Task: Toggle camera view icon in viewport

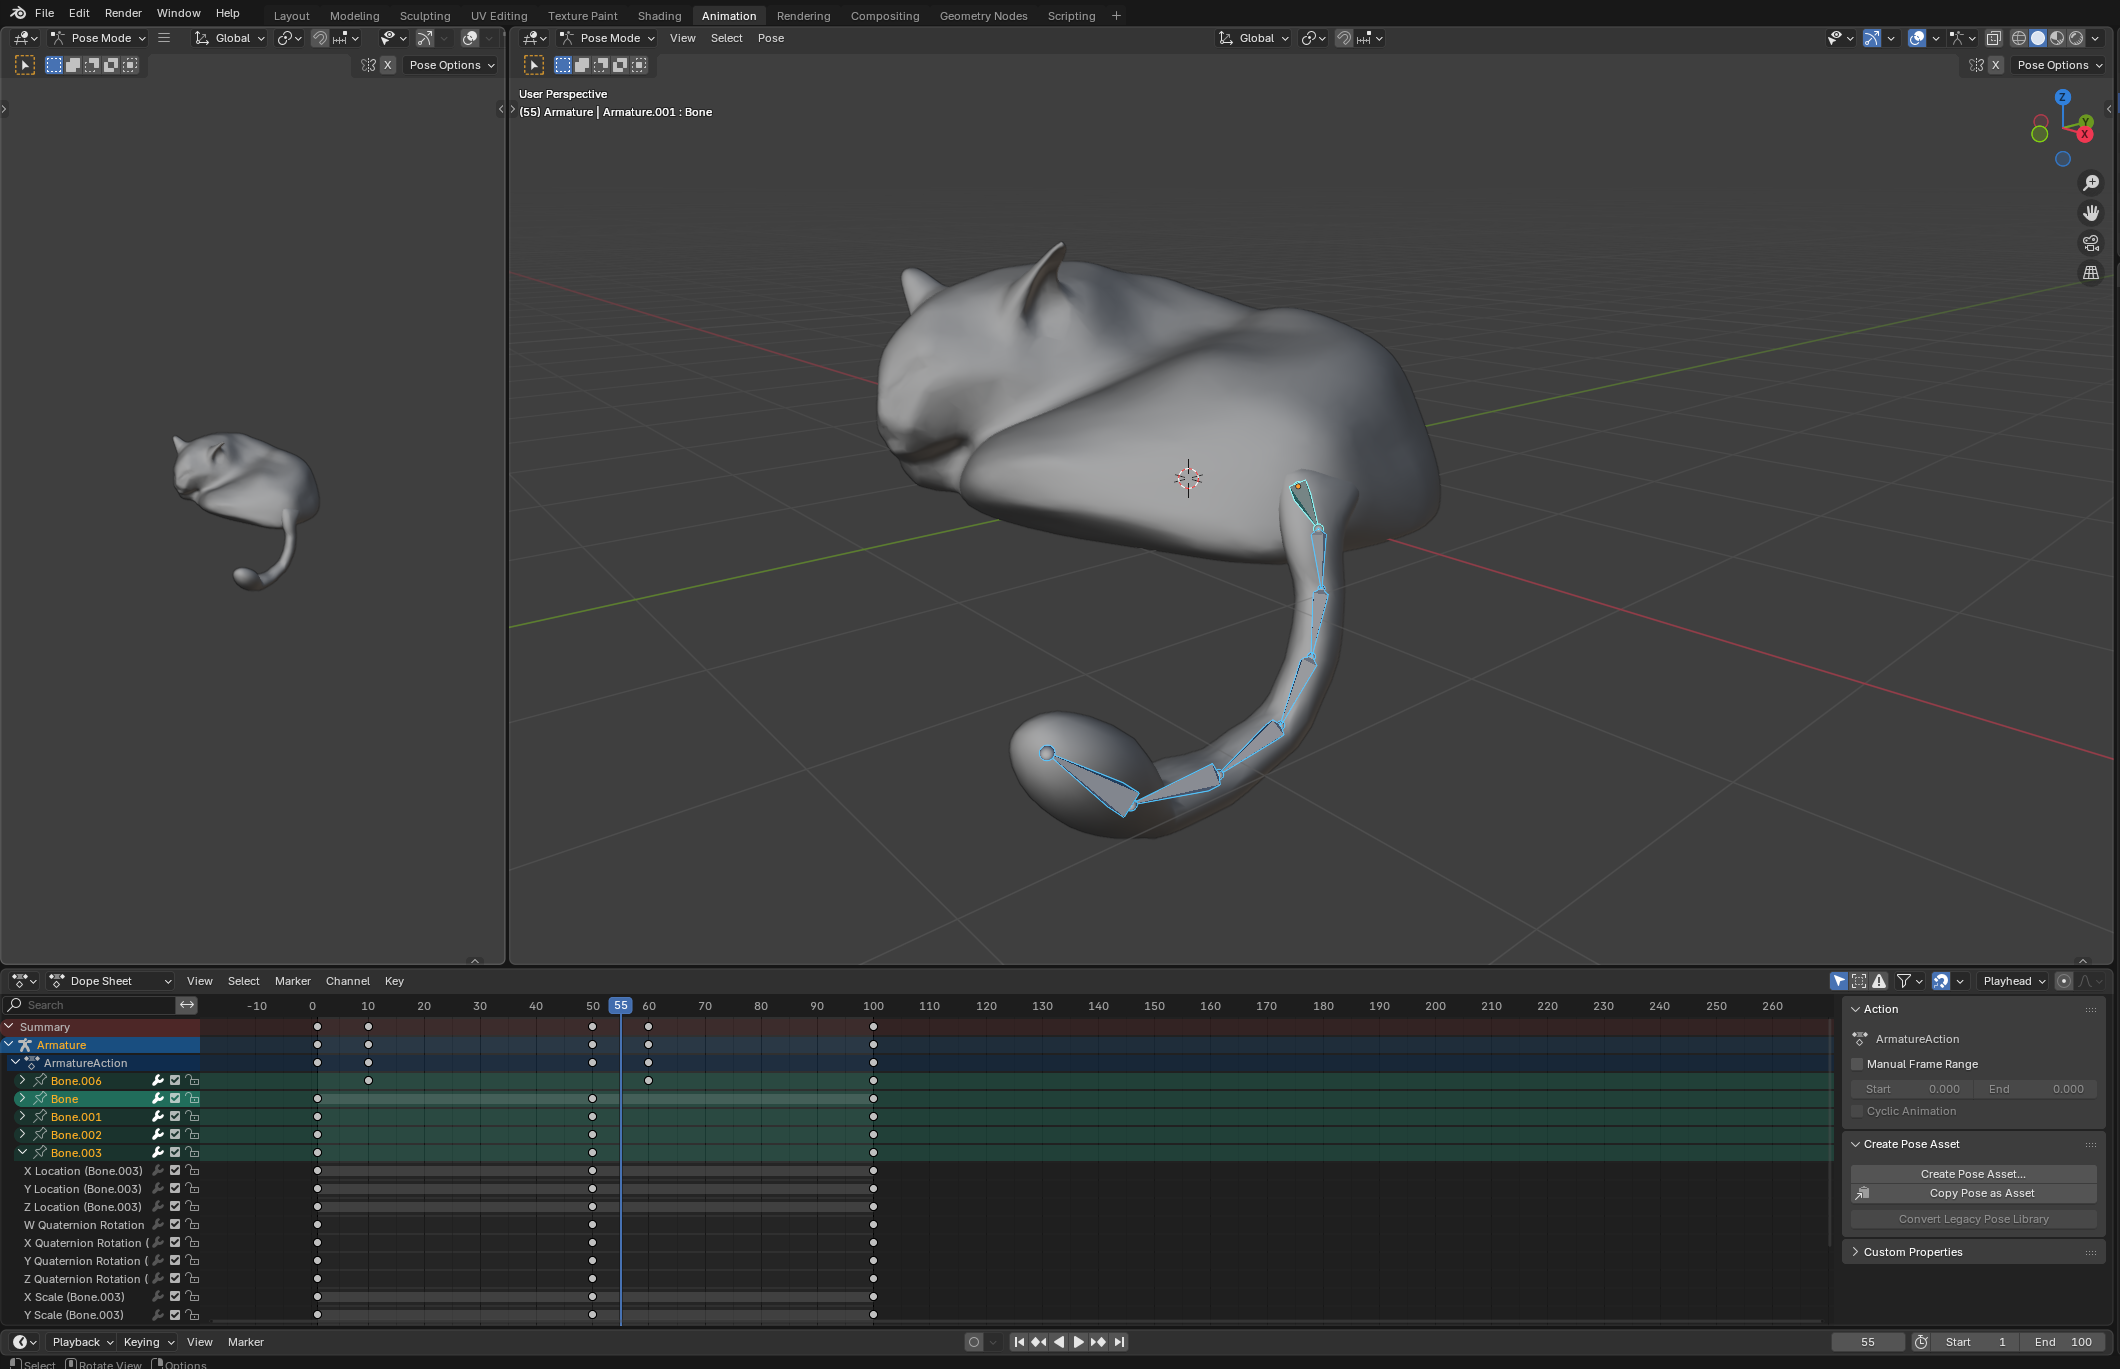Action: 2090,243
